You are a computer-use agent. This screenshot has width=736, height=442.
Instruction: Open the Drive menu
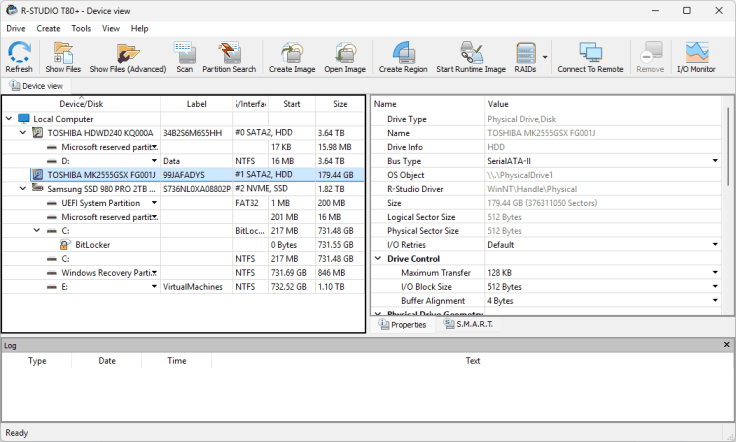[15, 28]
